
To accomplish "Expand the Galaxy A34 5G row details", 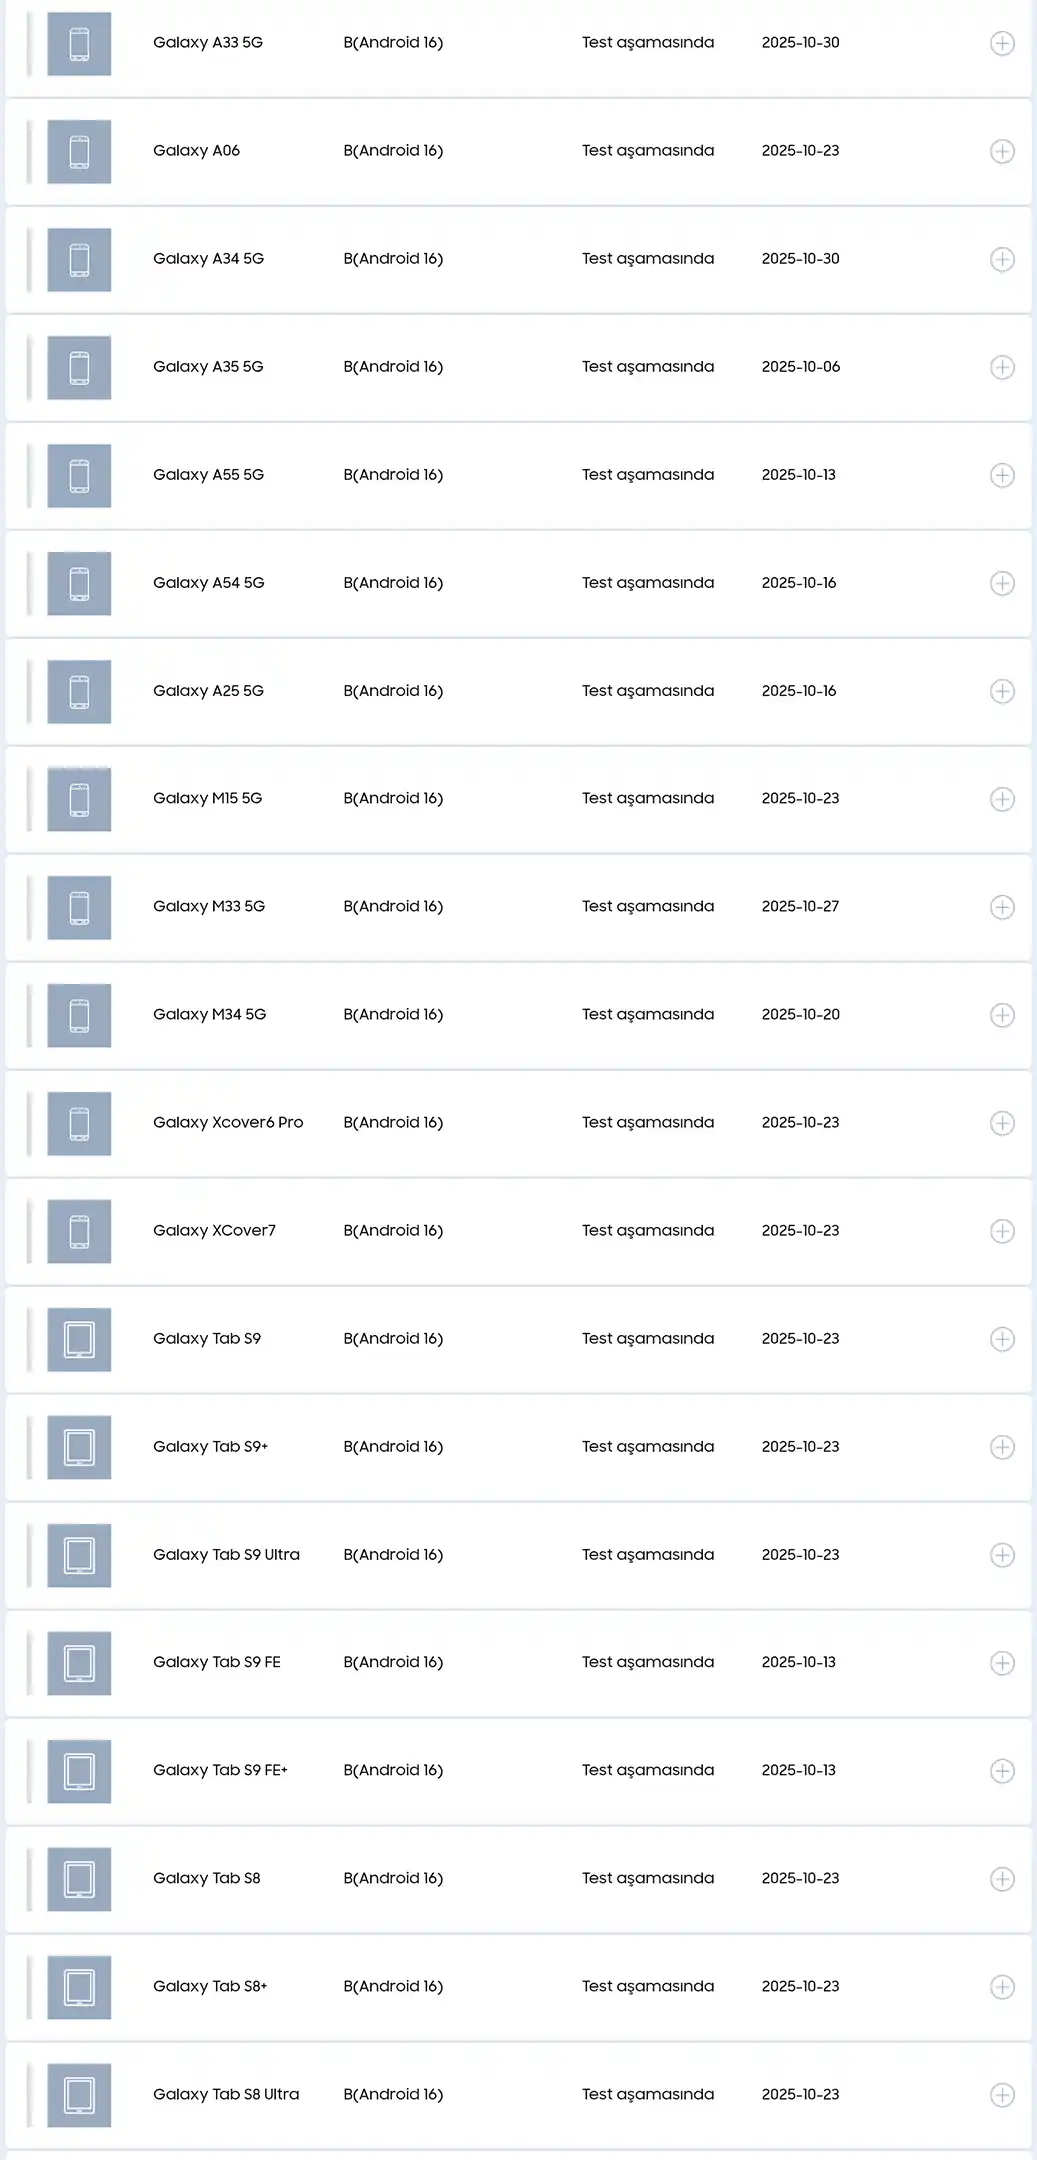I will click(x=1002, y=260).
